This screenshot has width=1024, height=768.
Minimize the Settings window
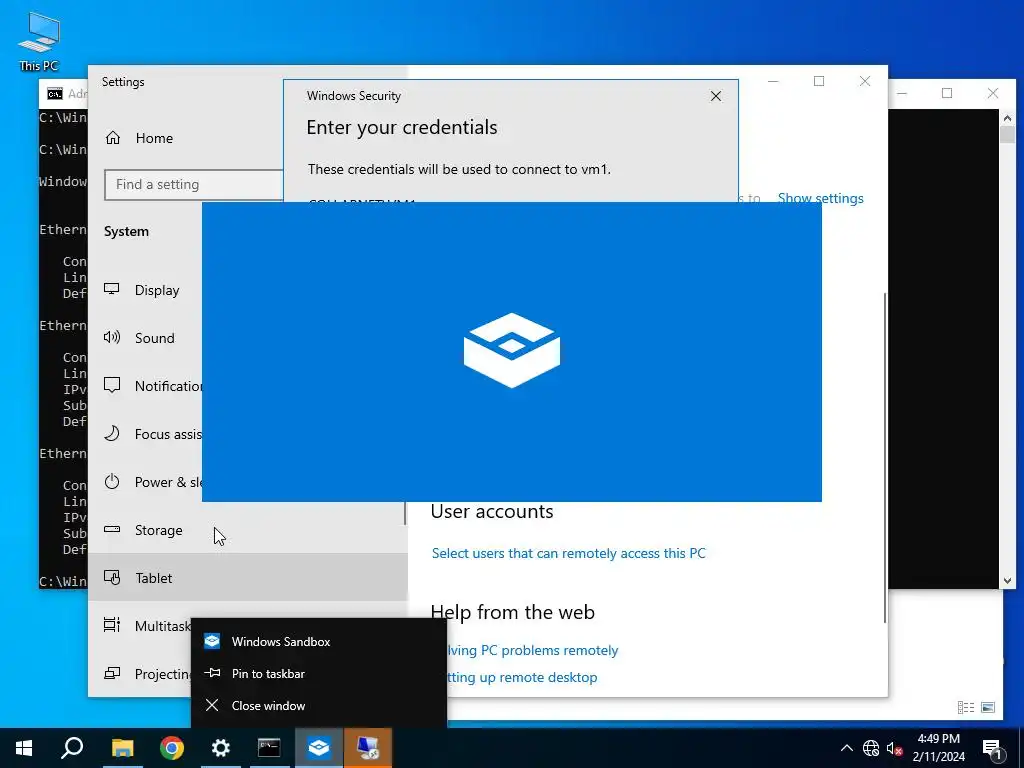(773, 81)
